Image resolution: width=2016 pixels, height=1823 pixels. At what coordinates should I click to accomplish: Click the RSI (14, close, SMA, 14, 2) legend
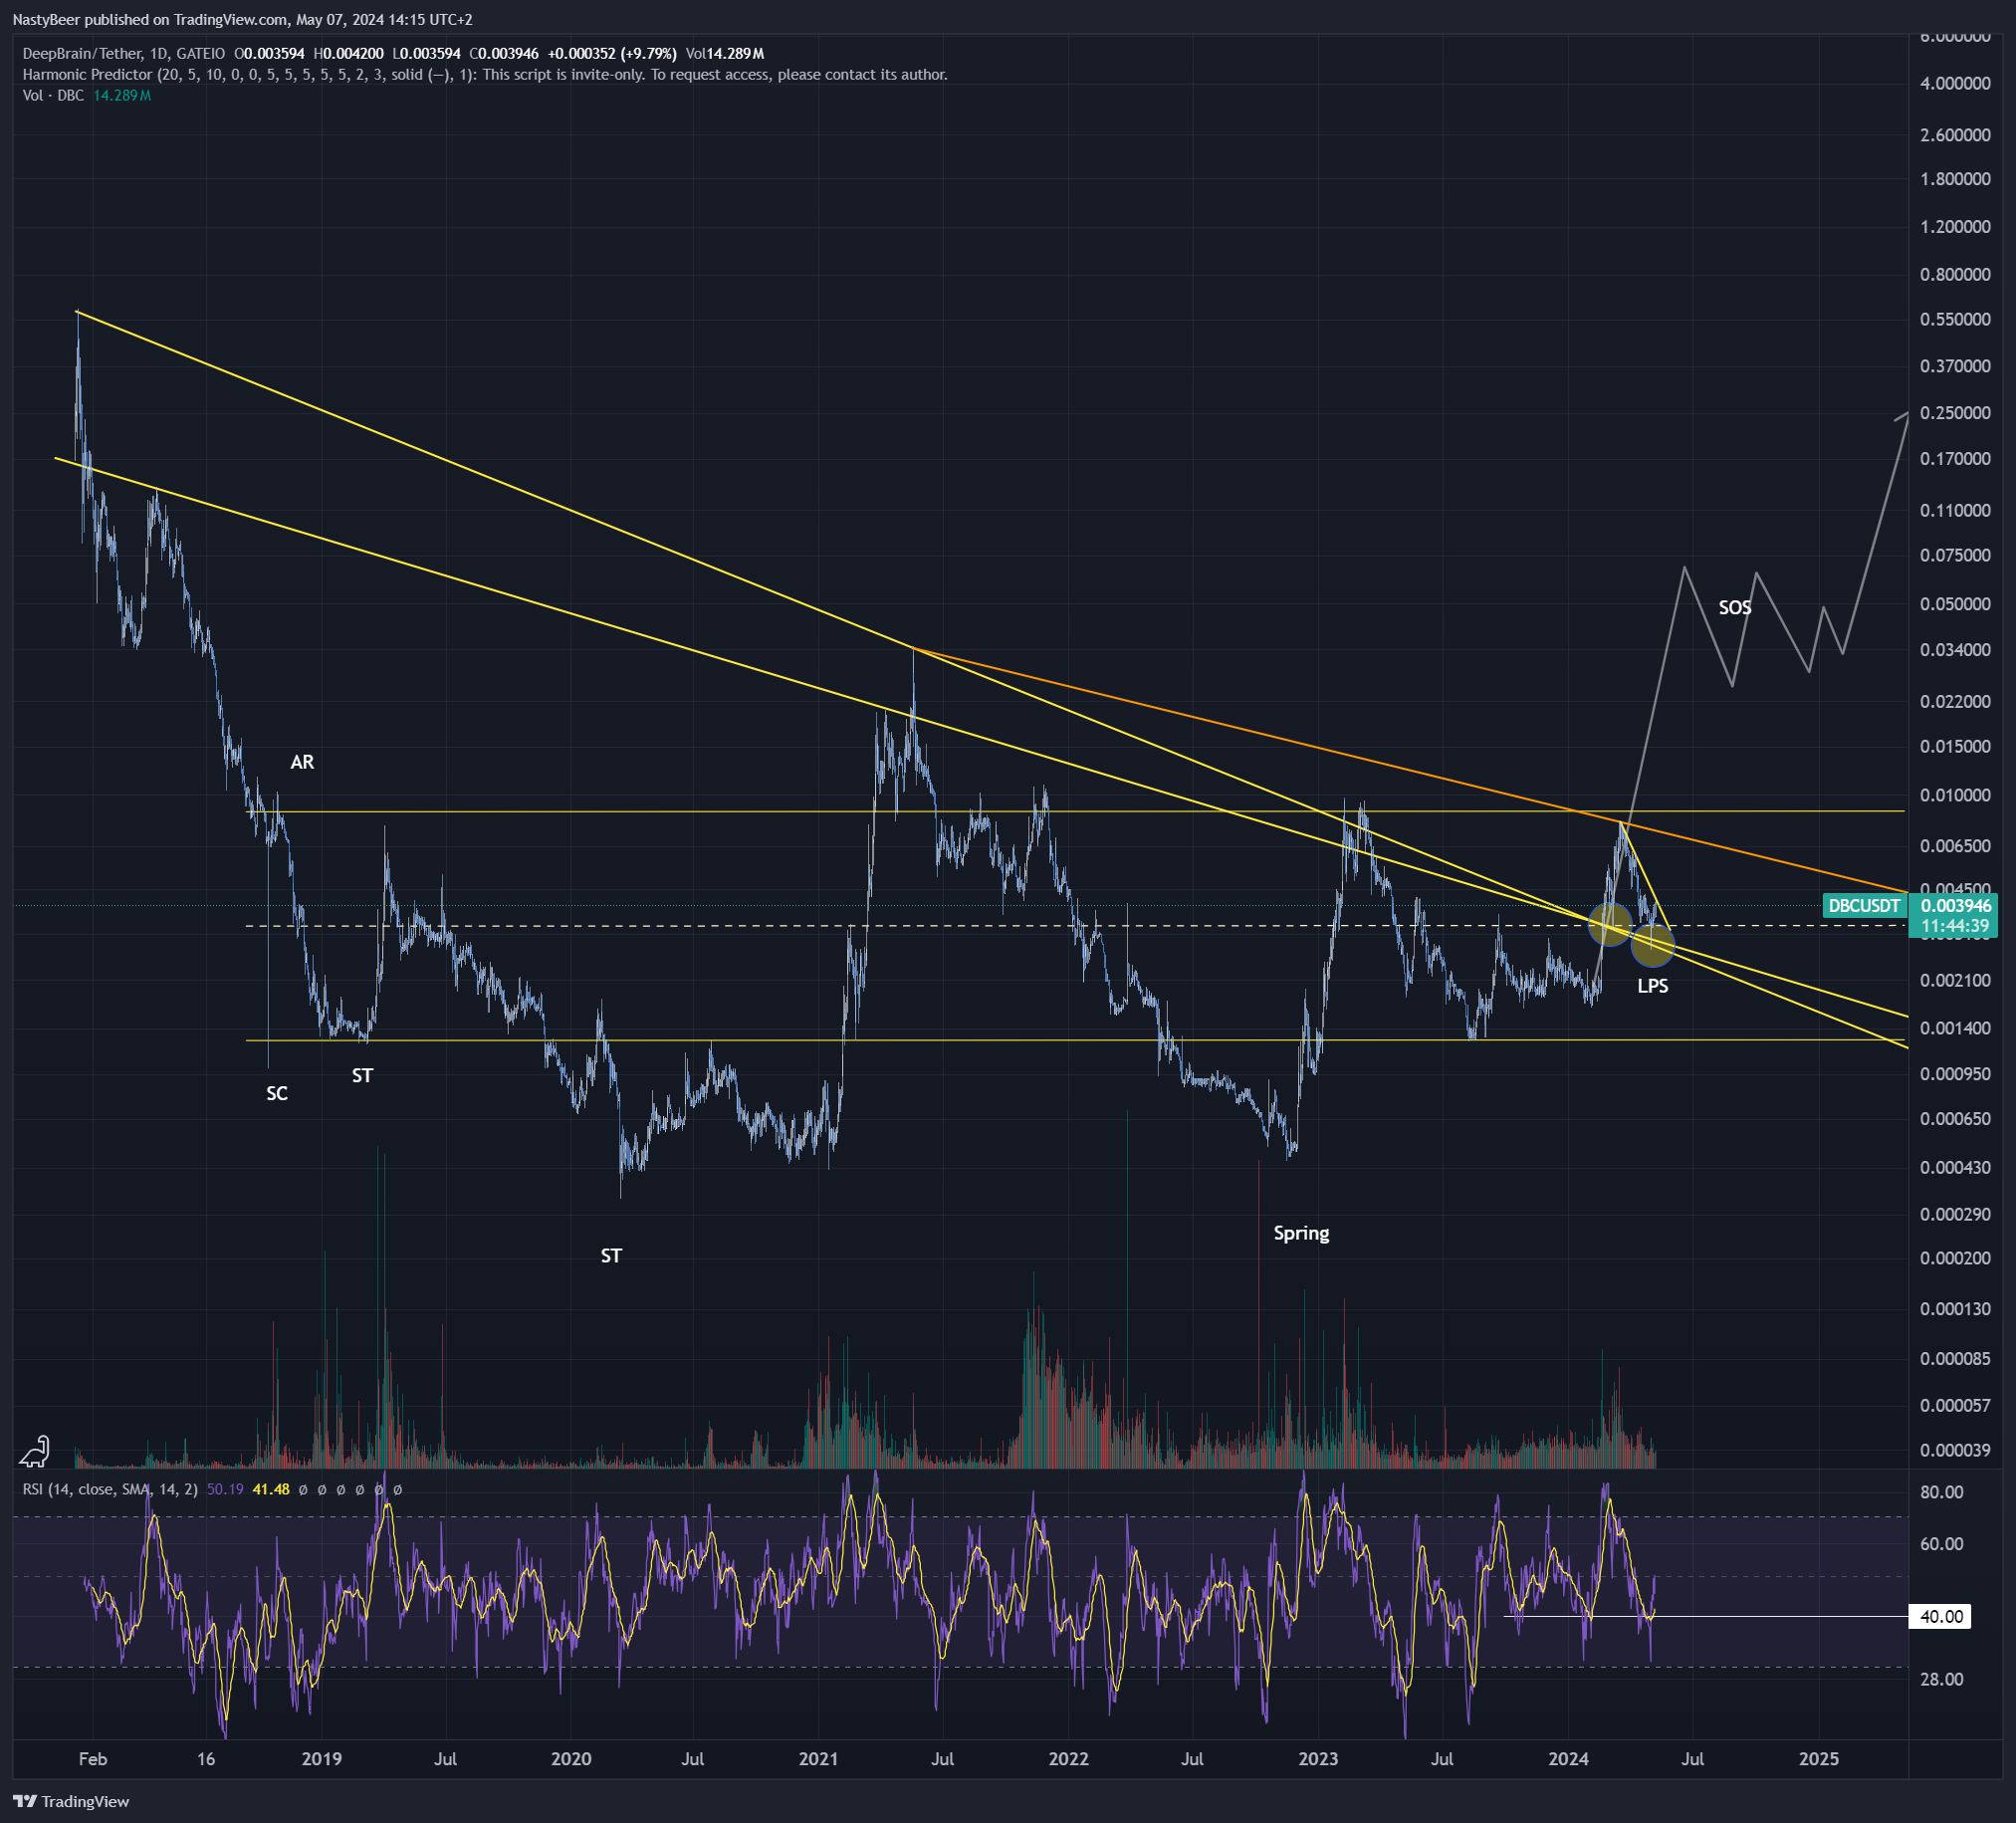(110, 1489)
